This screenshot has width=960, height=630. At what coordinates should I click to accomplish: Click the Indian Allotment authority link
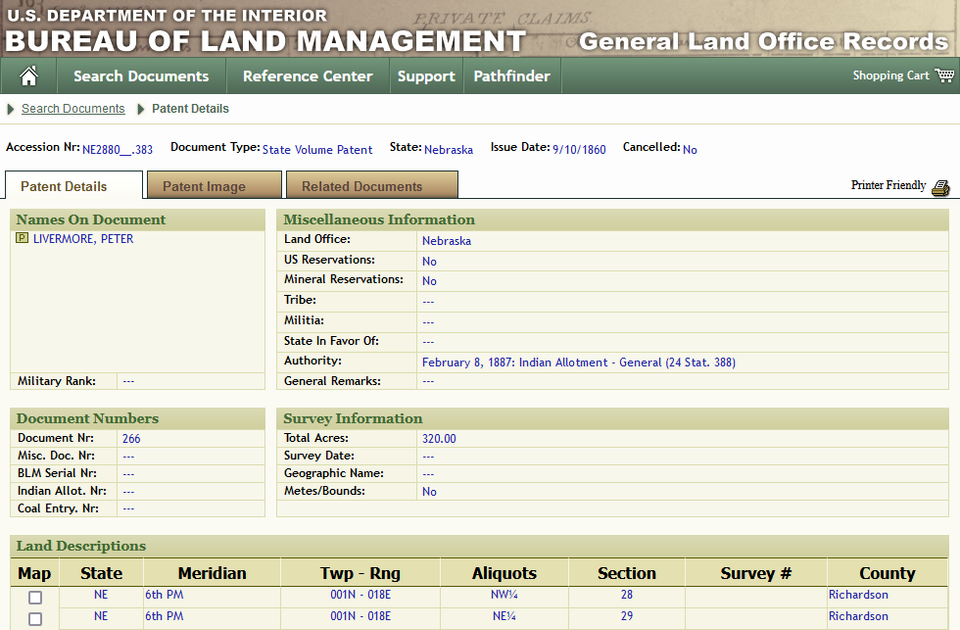579,362
